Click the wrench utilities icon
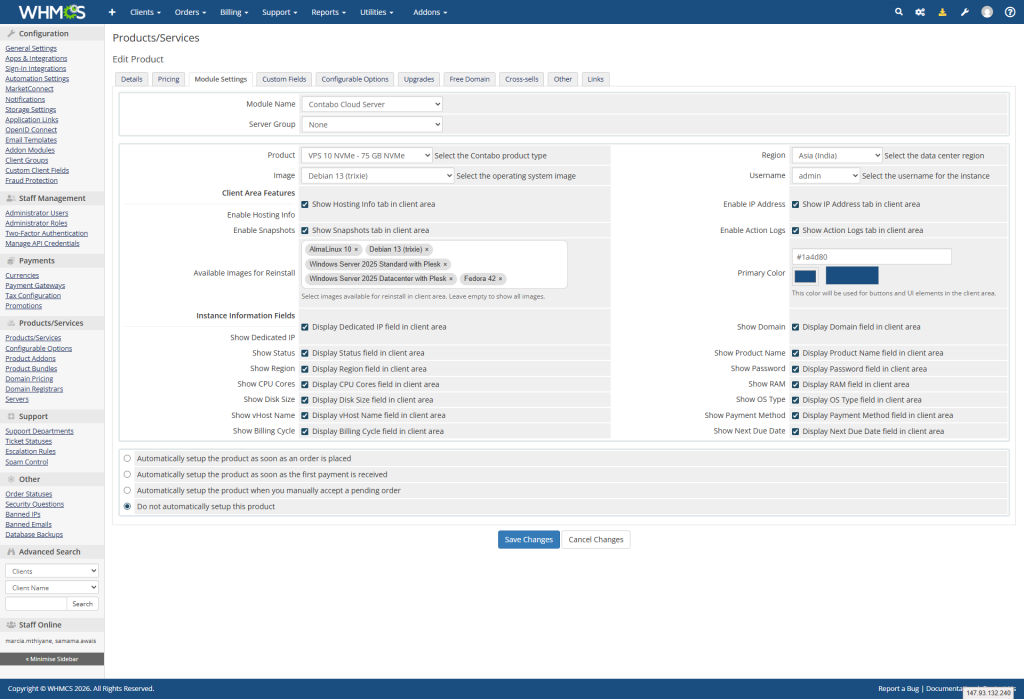Screen dimensions: 1024x699 964,12
